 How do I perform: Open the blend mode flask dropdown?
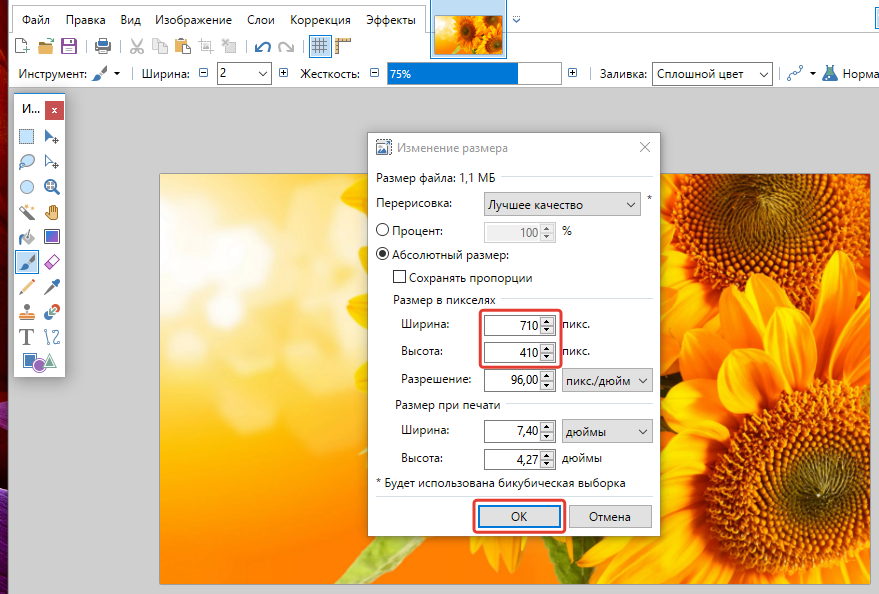[830, 73]
